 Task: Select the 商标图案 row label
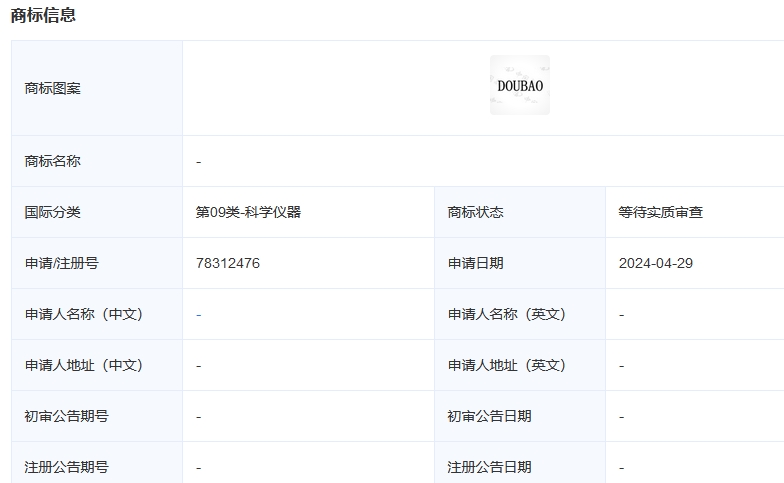53,88
